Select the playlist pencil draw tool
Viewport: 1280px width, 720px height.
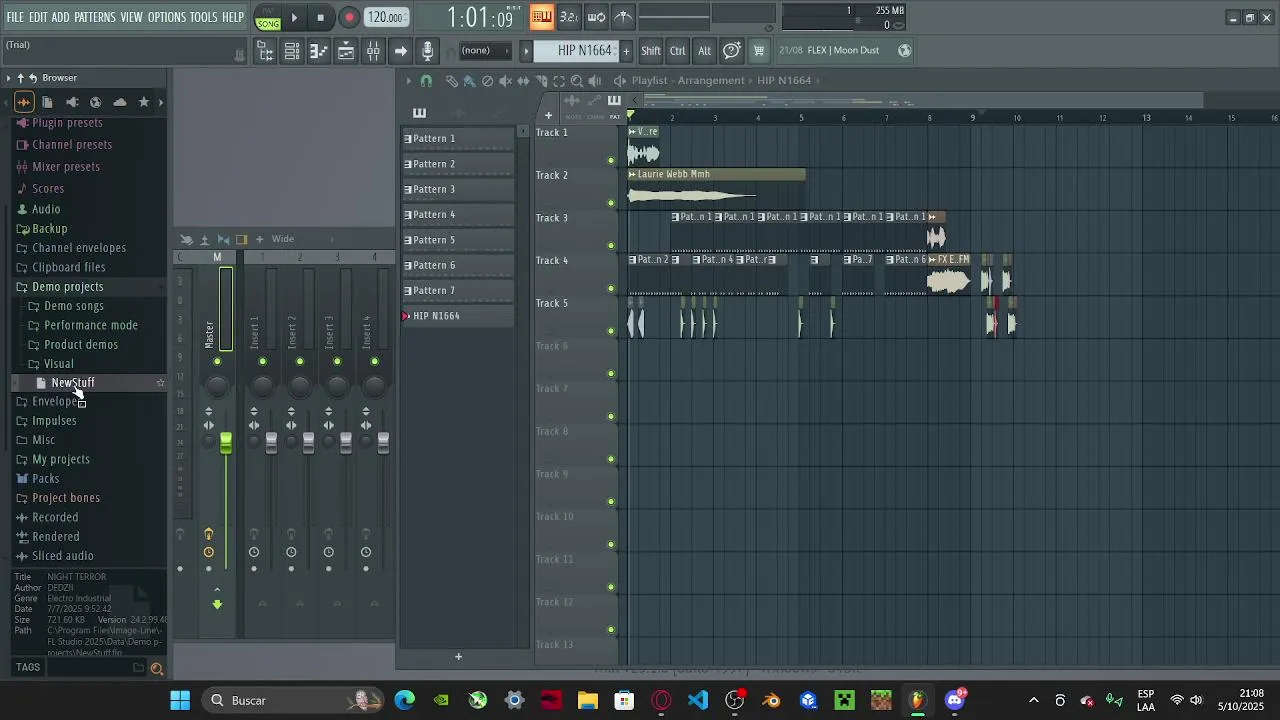451,81
